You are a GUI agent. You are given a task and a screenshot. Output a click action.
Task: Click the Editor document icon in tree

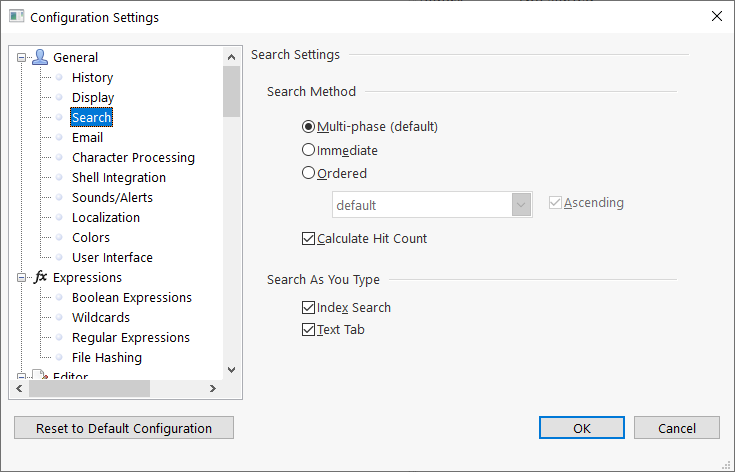(x=40, y=375)
